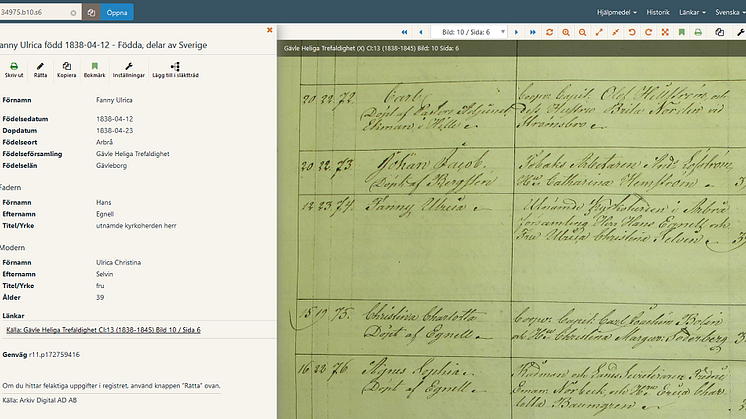Screen dimensions: 746x419
Task: Click the Öppna button
Action: (x=117, y=12)
